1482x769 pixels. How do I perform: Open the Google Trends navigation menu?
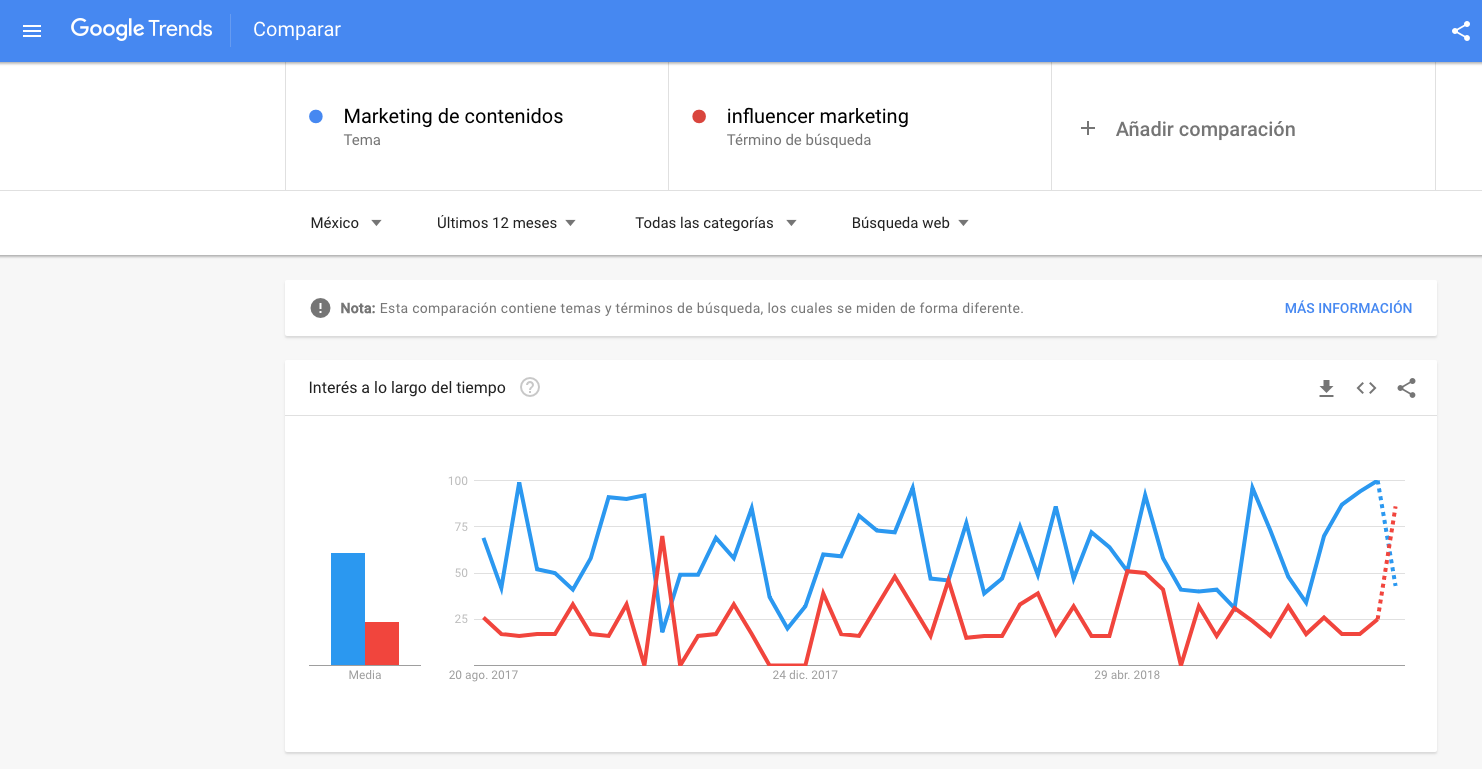coord(31,30)
